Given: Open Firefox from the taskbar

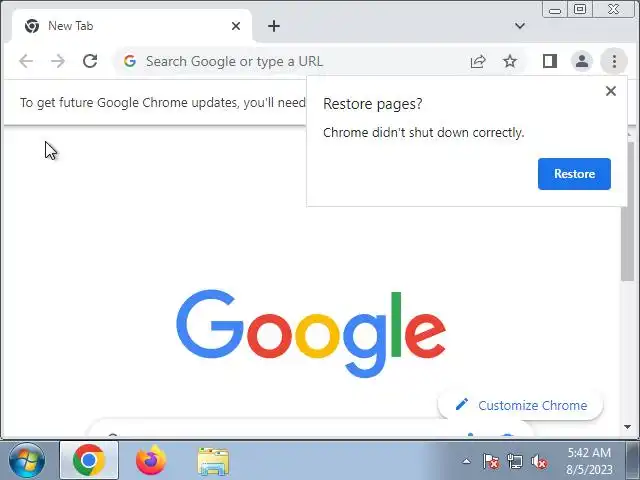Looking at the screenshot, I should click(x=151, y=460).
